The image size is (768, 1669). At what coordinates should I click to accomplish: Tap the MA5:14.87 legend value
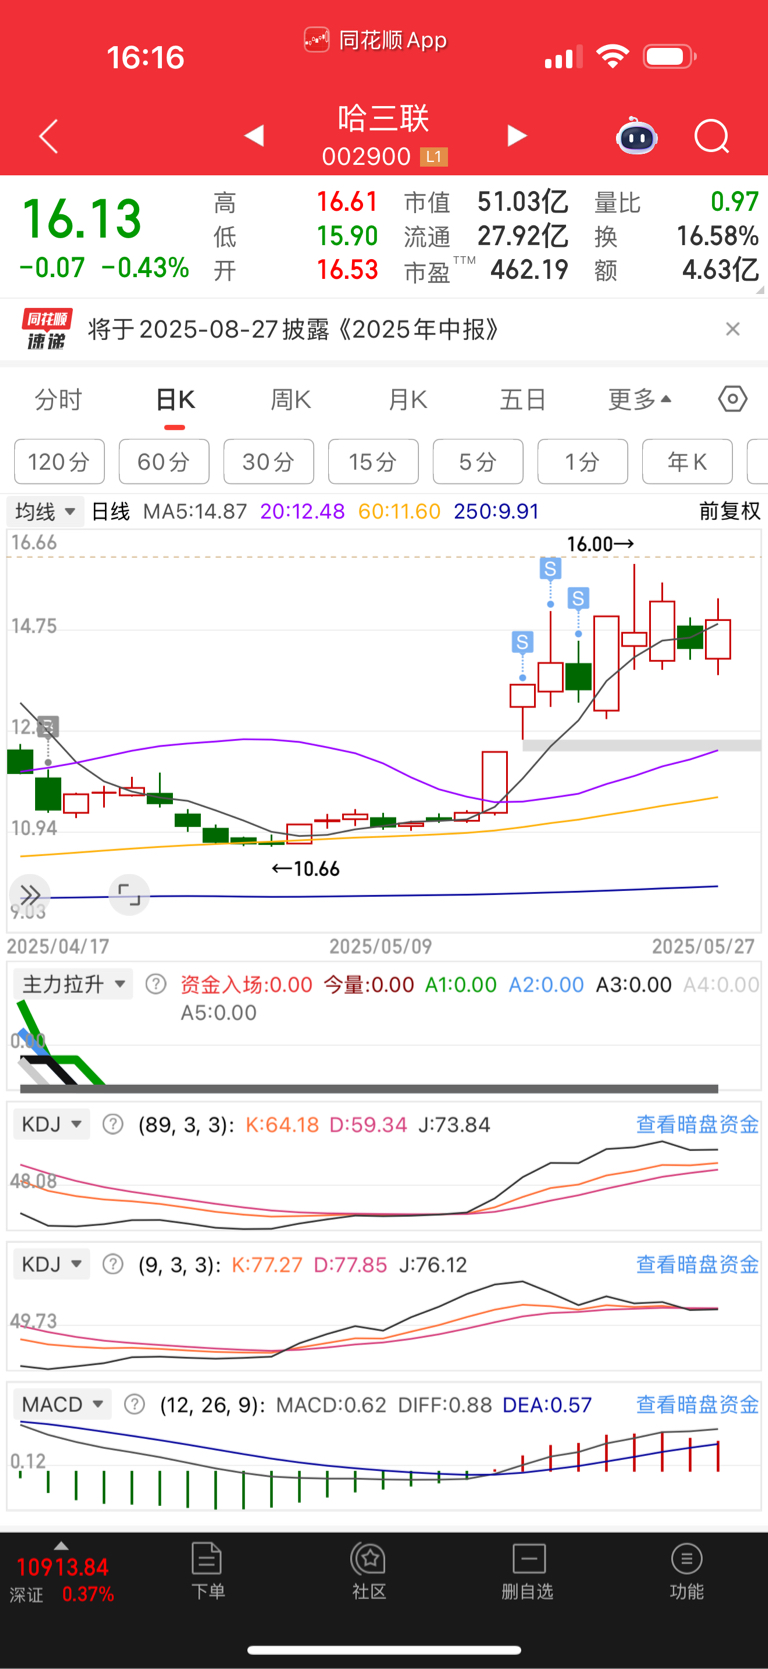point(195,511)
